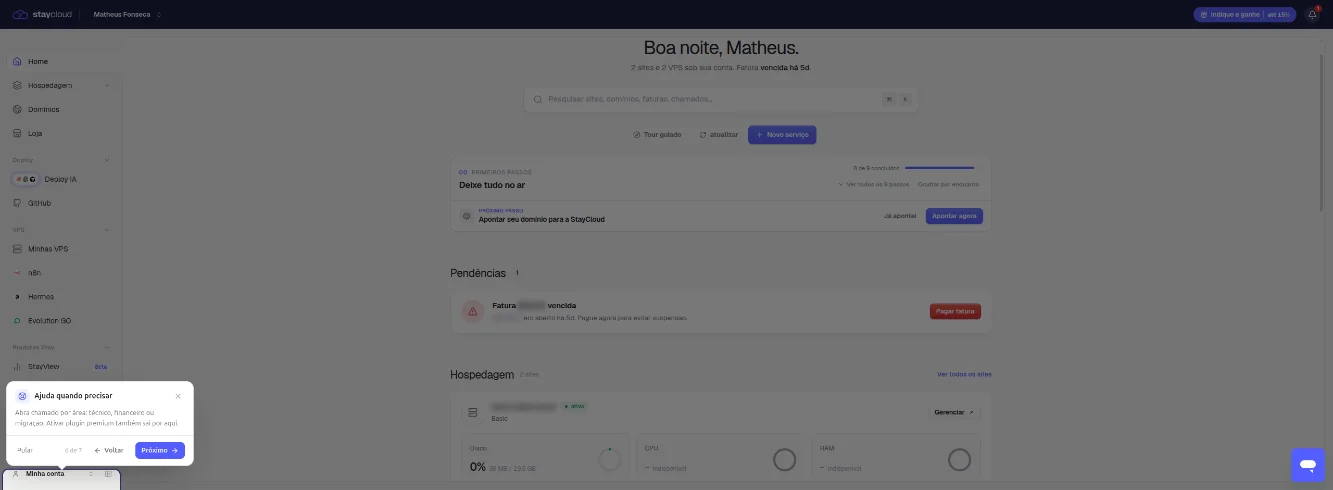Click the Evolution GO icon
The height and width of the screenshot is (490, 1333).
(x=17, y=321)
